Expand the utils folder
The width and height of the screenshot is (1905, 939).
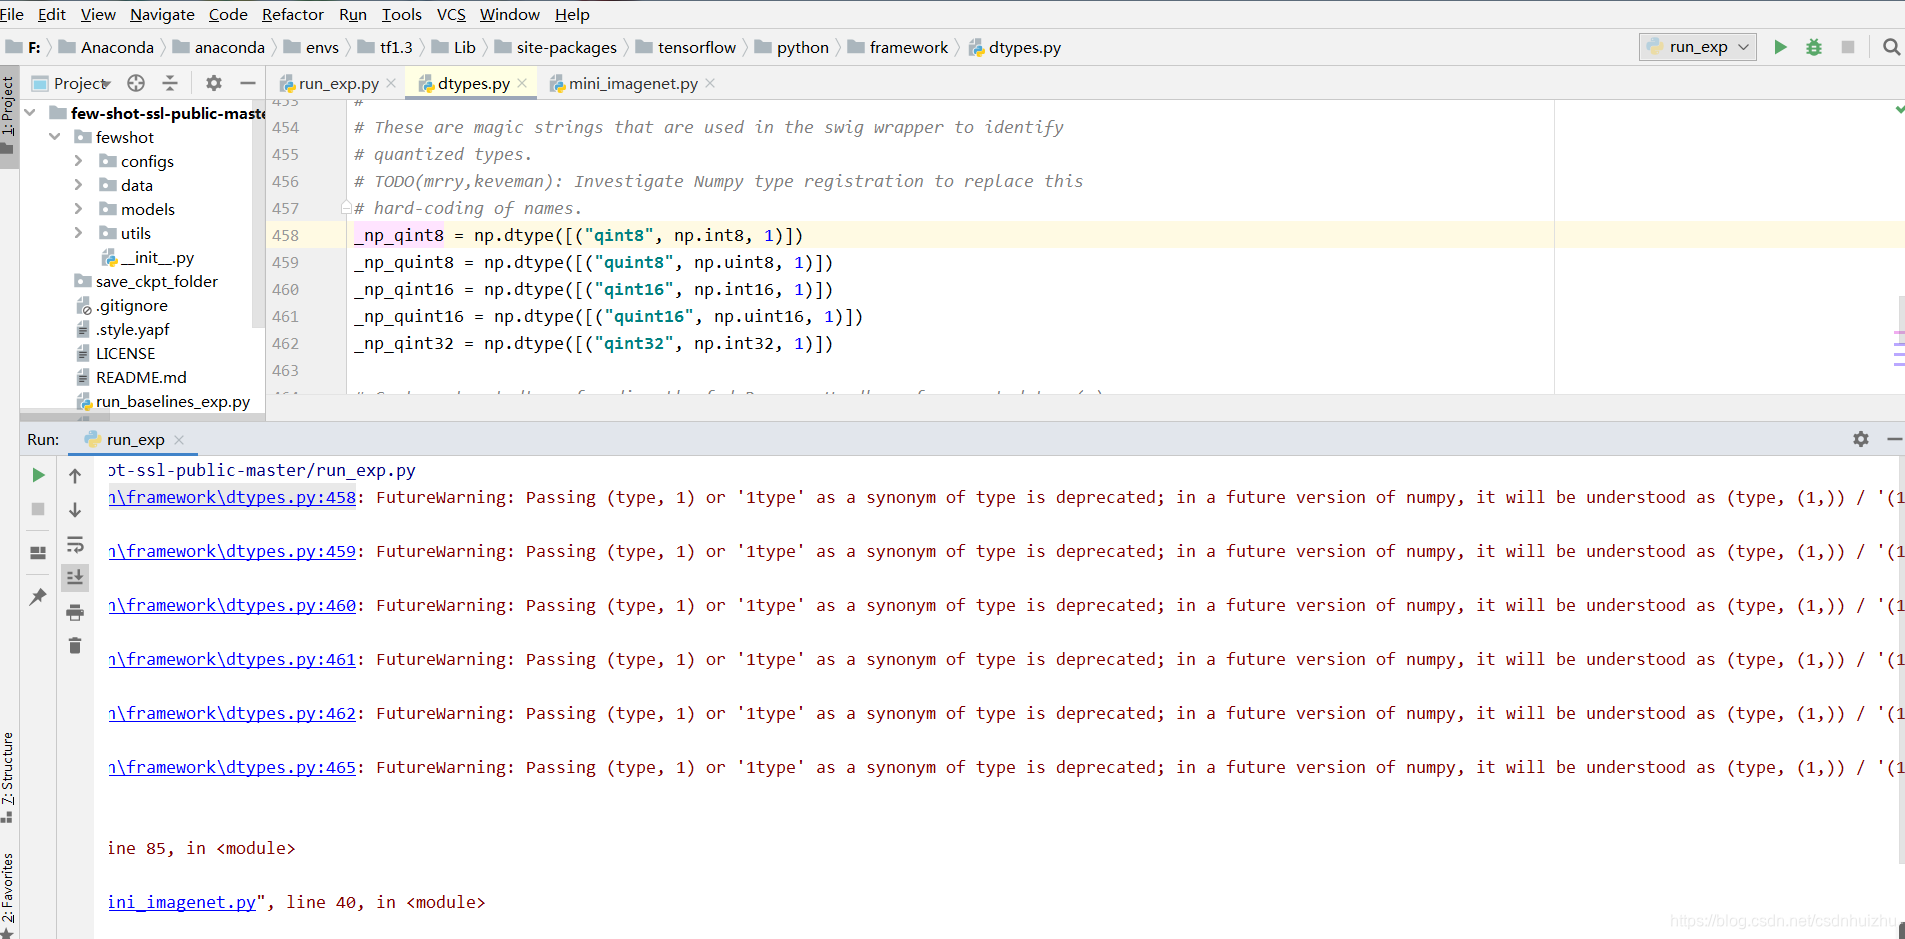78,233
